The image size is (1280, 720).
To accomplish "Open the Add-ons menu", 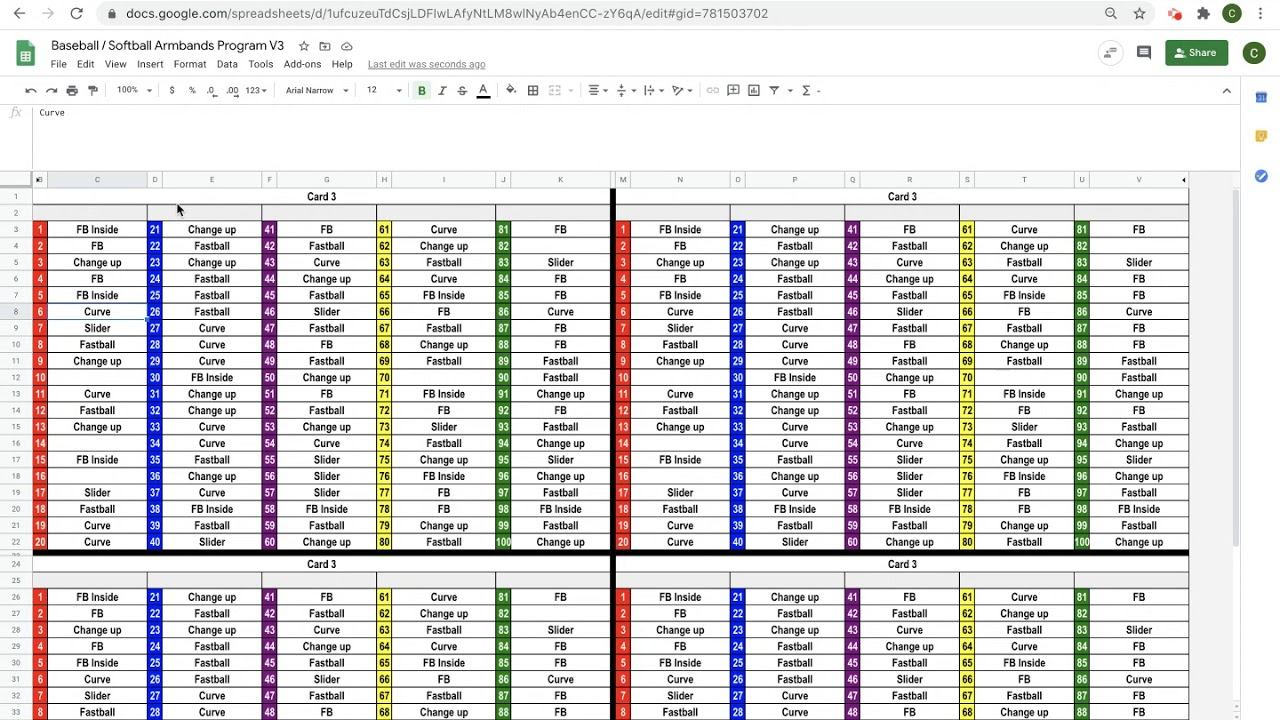I will tap(302, 64).
